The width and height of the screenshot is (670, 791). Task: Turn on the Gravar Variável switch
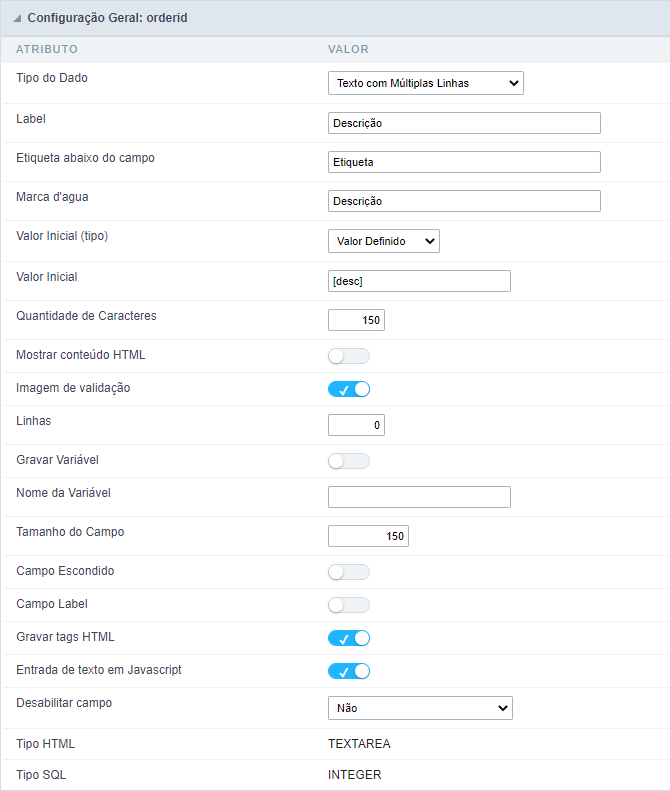pyautogui.click(x=349, y=461)
